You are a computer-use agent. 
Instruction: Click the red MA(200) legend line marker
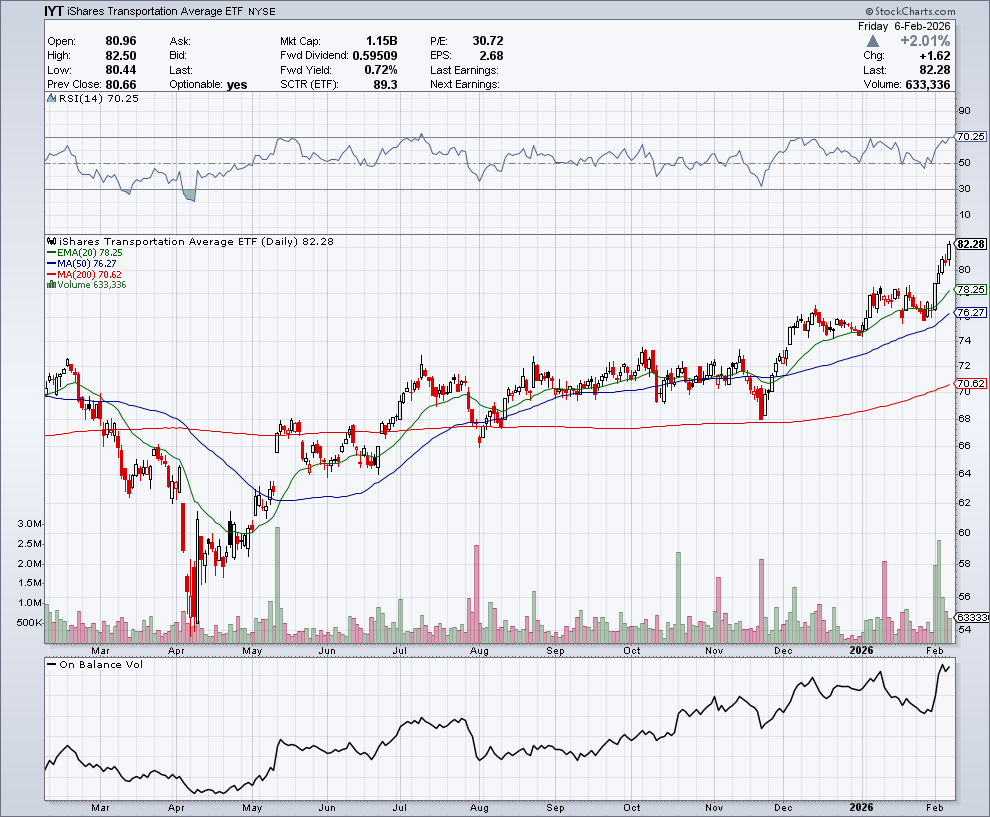tap(51, 275)
